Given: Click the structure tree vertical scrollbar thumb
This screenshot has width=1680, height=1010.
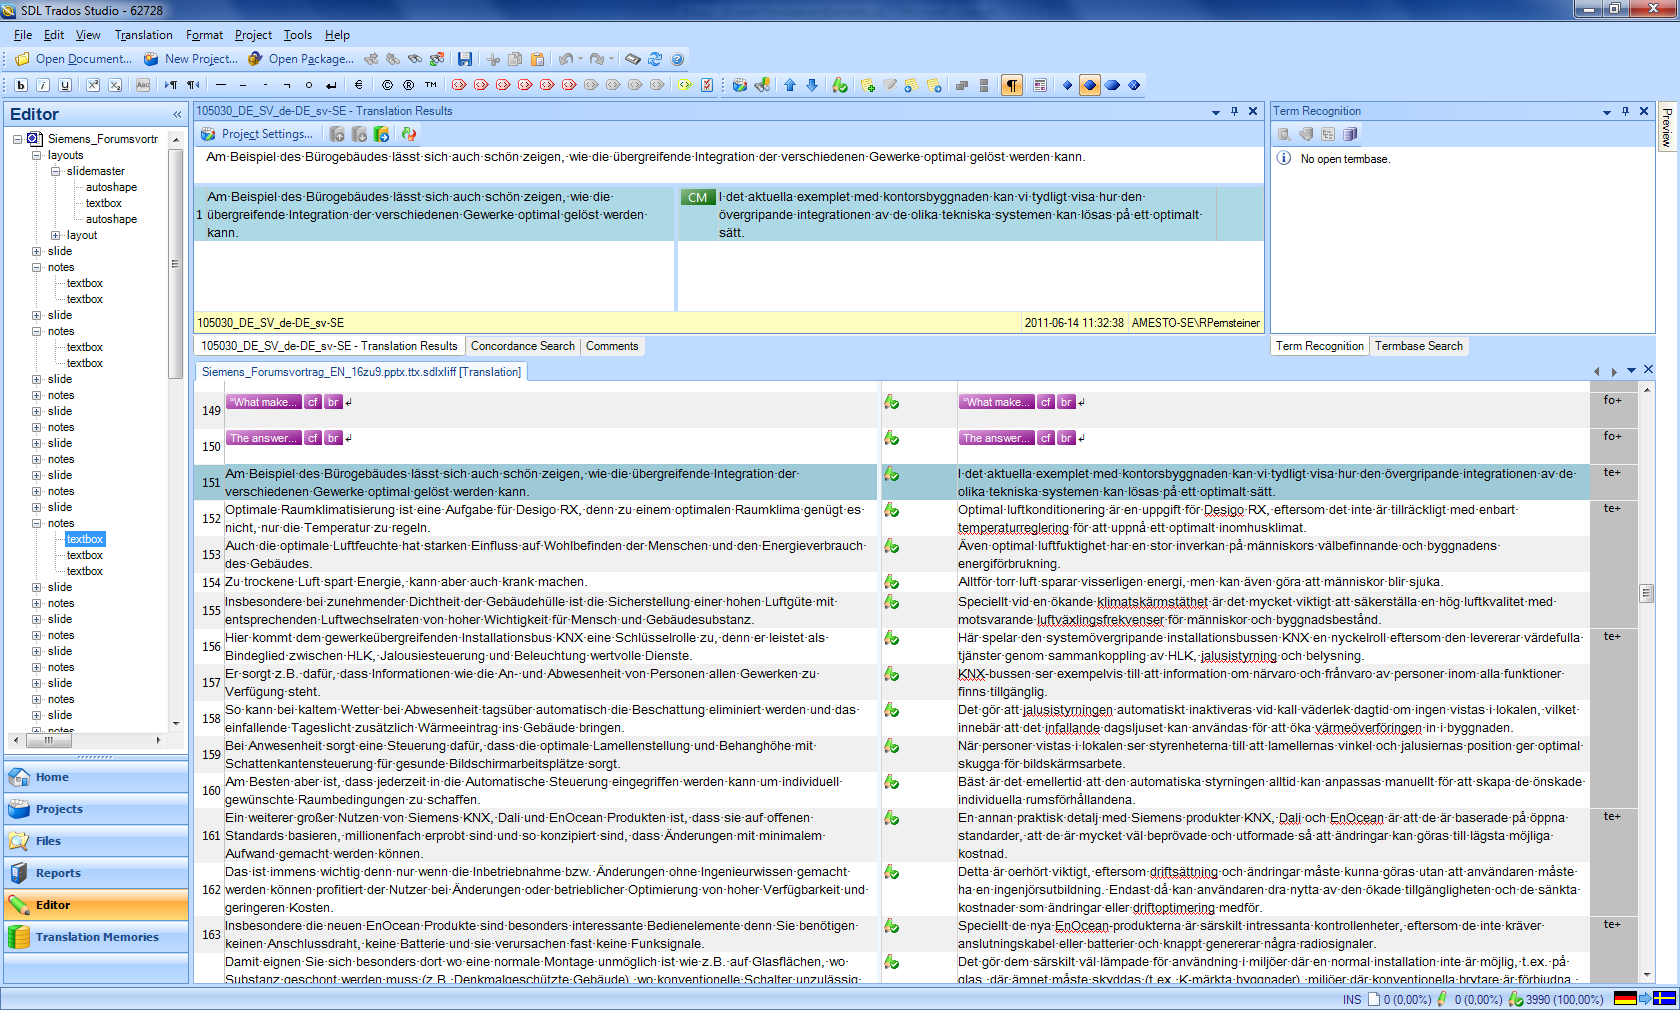Looking at the screenshot, I should click(x=175, y=264).
